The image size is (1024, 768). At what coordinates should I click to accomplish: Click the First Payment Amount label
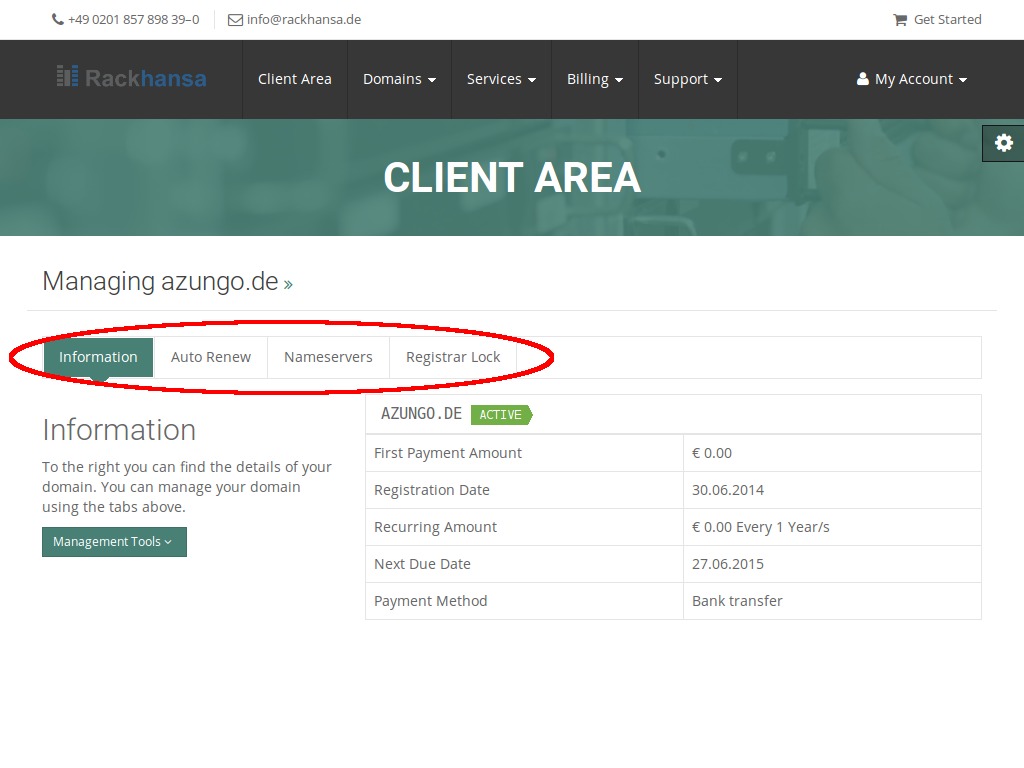pyautogui.click(x=448, y=453)
